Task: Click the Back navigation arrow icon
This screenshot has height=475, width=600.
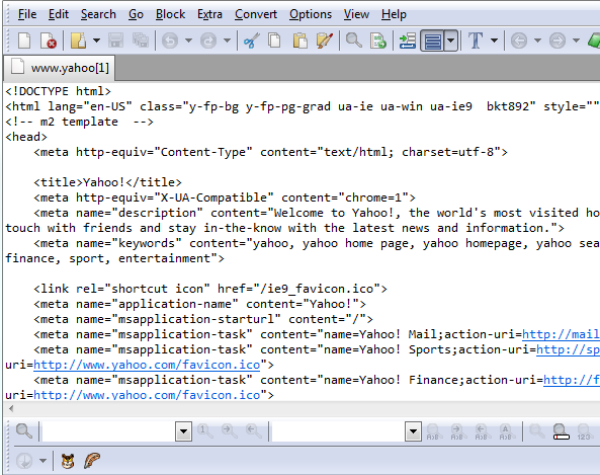Action: (519, 41)
